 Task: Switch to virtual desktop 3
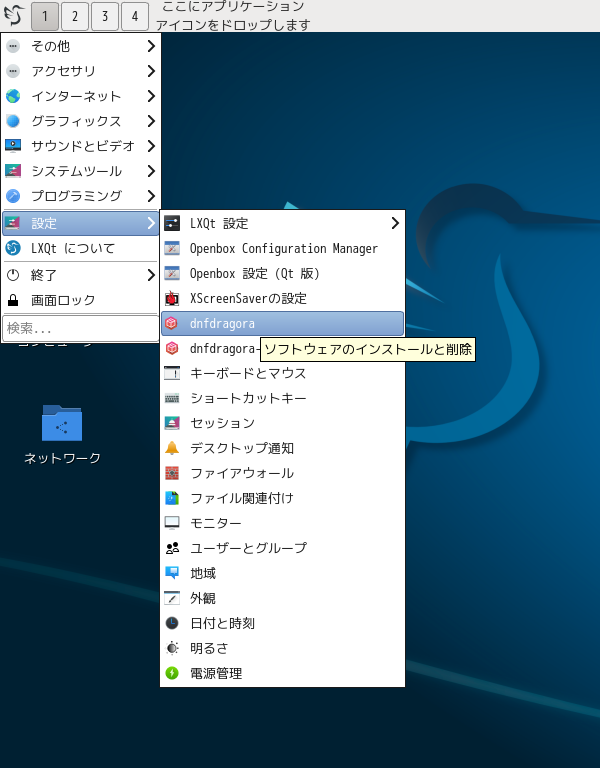[104, 16]
